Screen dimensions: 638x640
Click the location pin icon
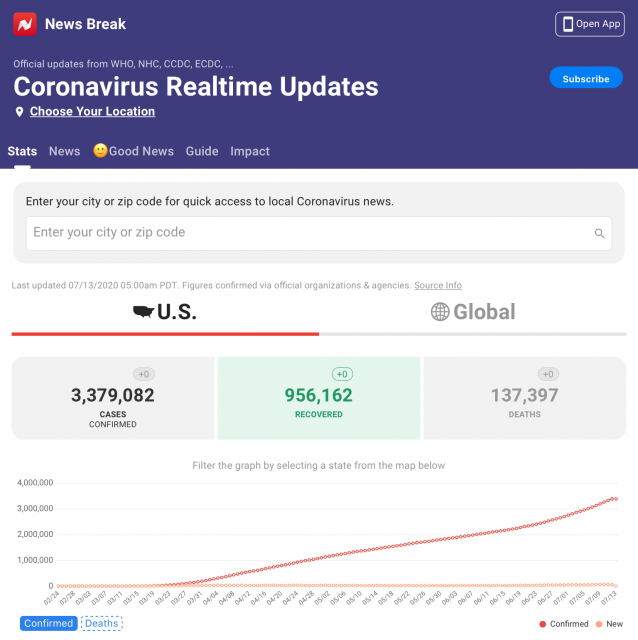19,112
